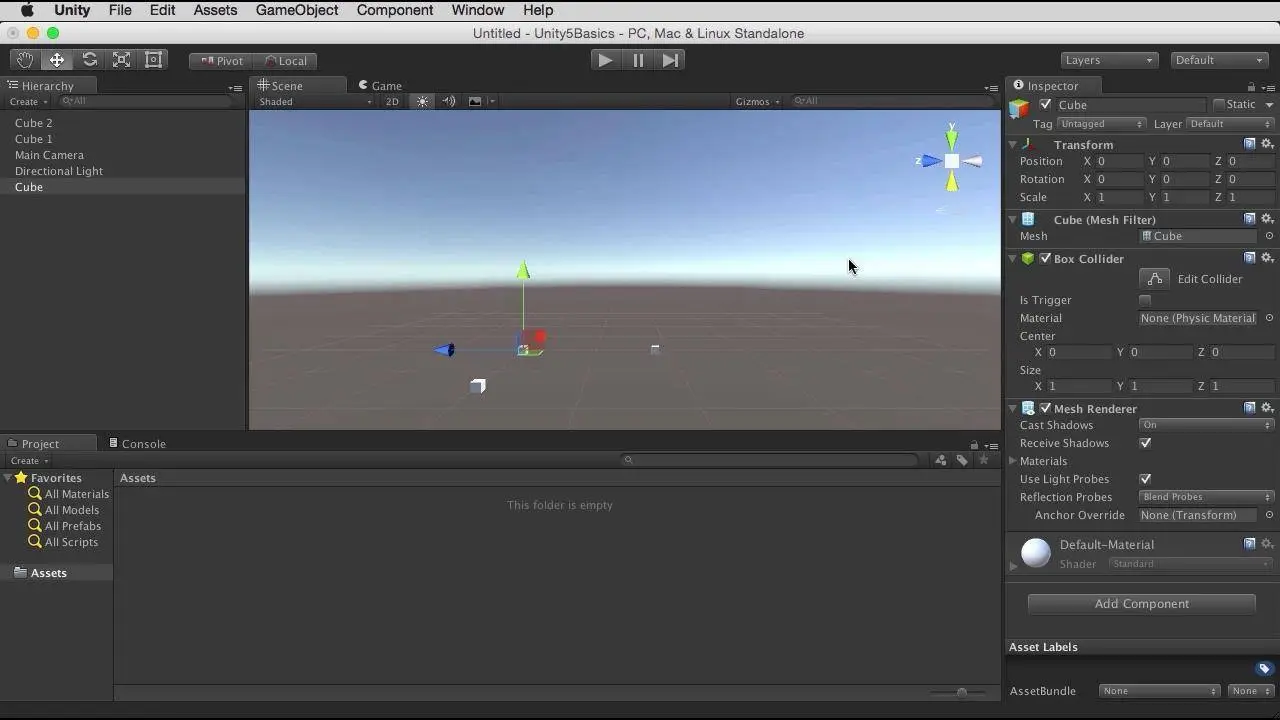Enable the Is Trigger checkbox
Screen dimensions: 1280x720
coord(1145,300)
